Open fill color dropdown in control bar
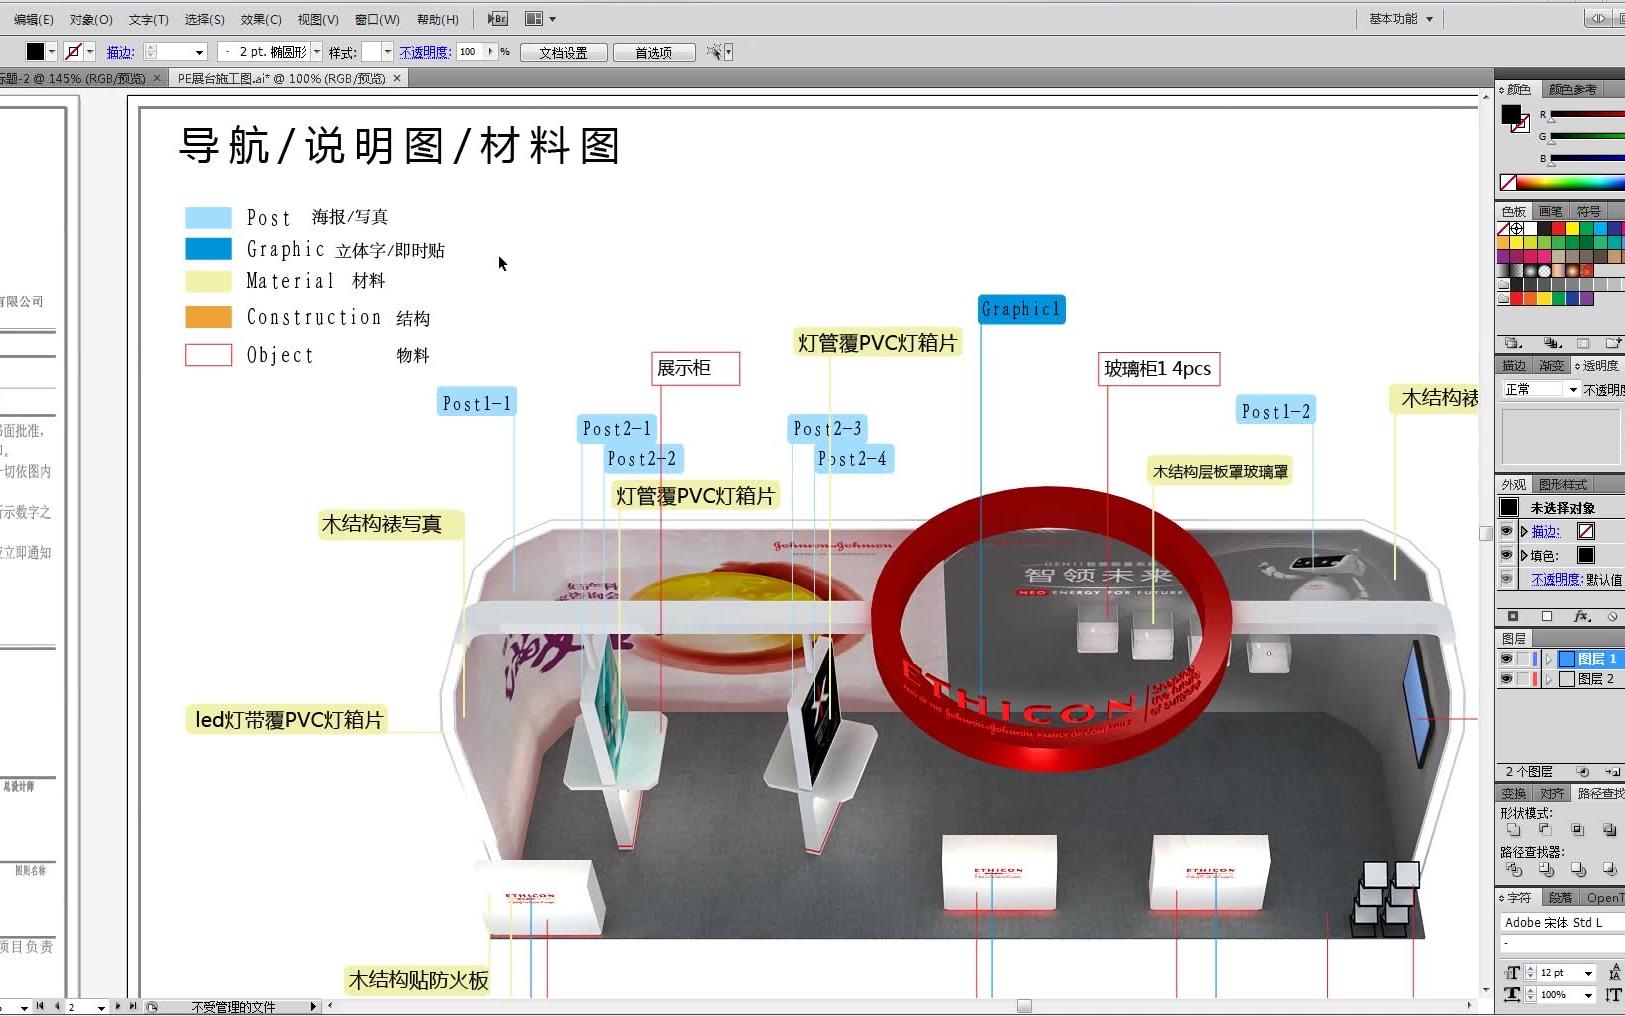 point(51,52)
